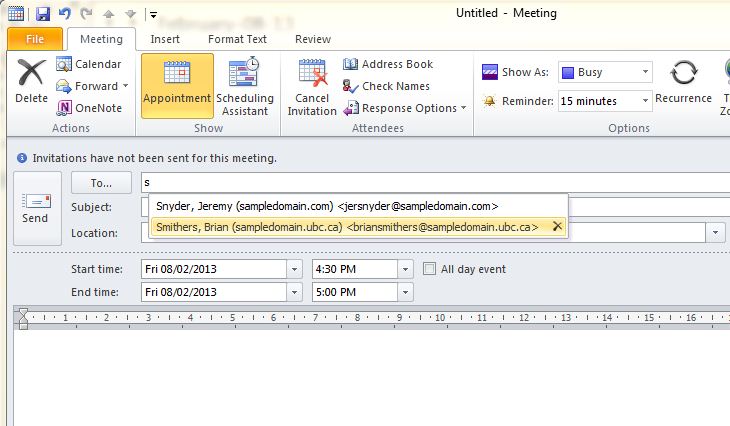Save the meeting using the floppy icon
The image size is (730, 426).
pos(42,13)
